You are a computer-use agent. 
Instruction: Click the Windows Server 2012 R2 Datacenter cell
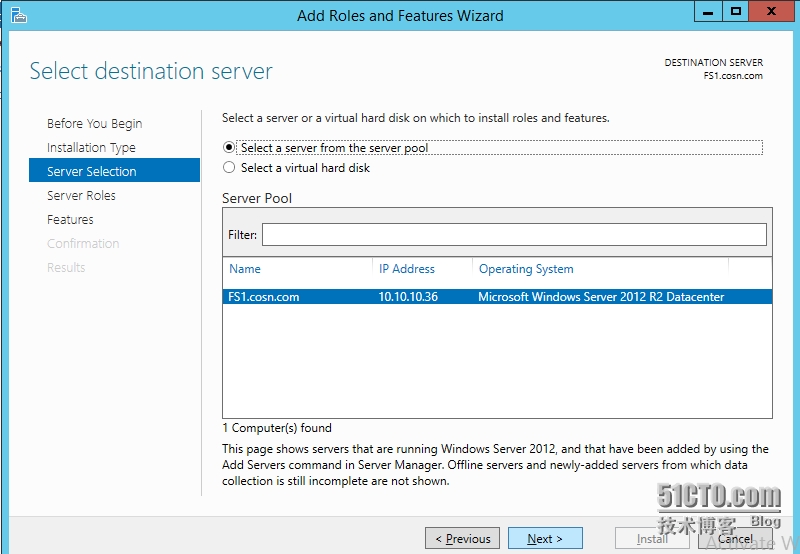pyautogui.click(x=601, y=296)
